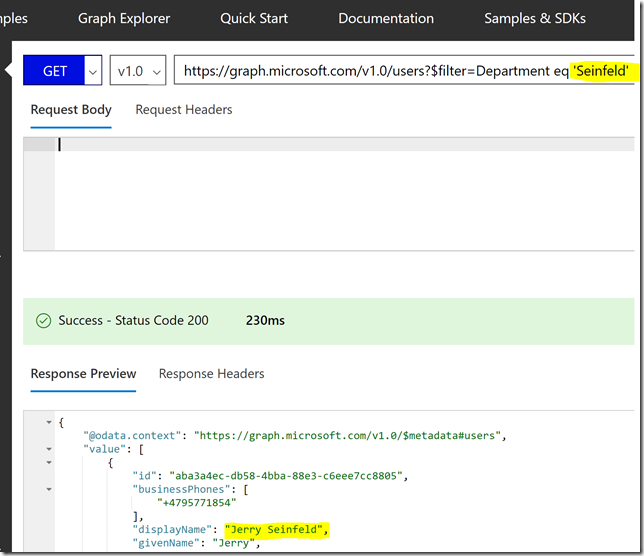Screen dimensions: 644x556
Task: Open the Graph Explorer nav link
Action: point(124,18)
